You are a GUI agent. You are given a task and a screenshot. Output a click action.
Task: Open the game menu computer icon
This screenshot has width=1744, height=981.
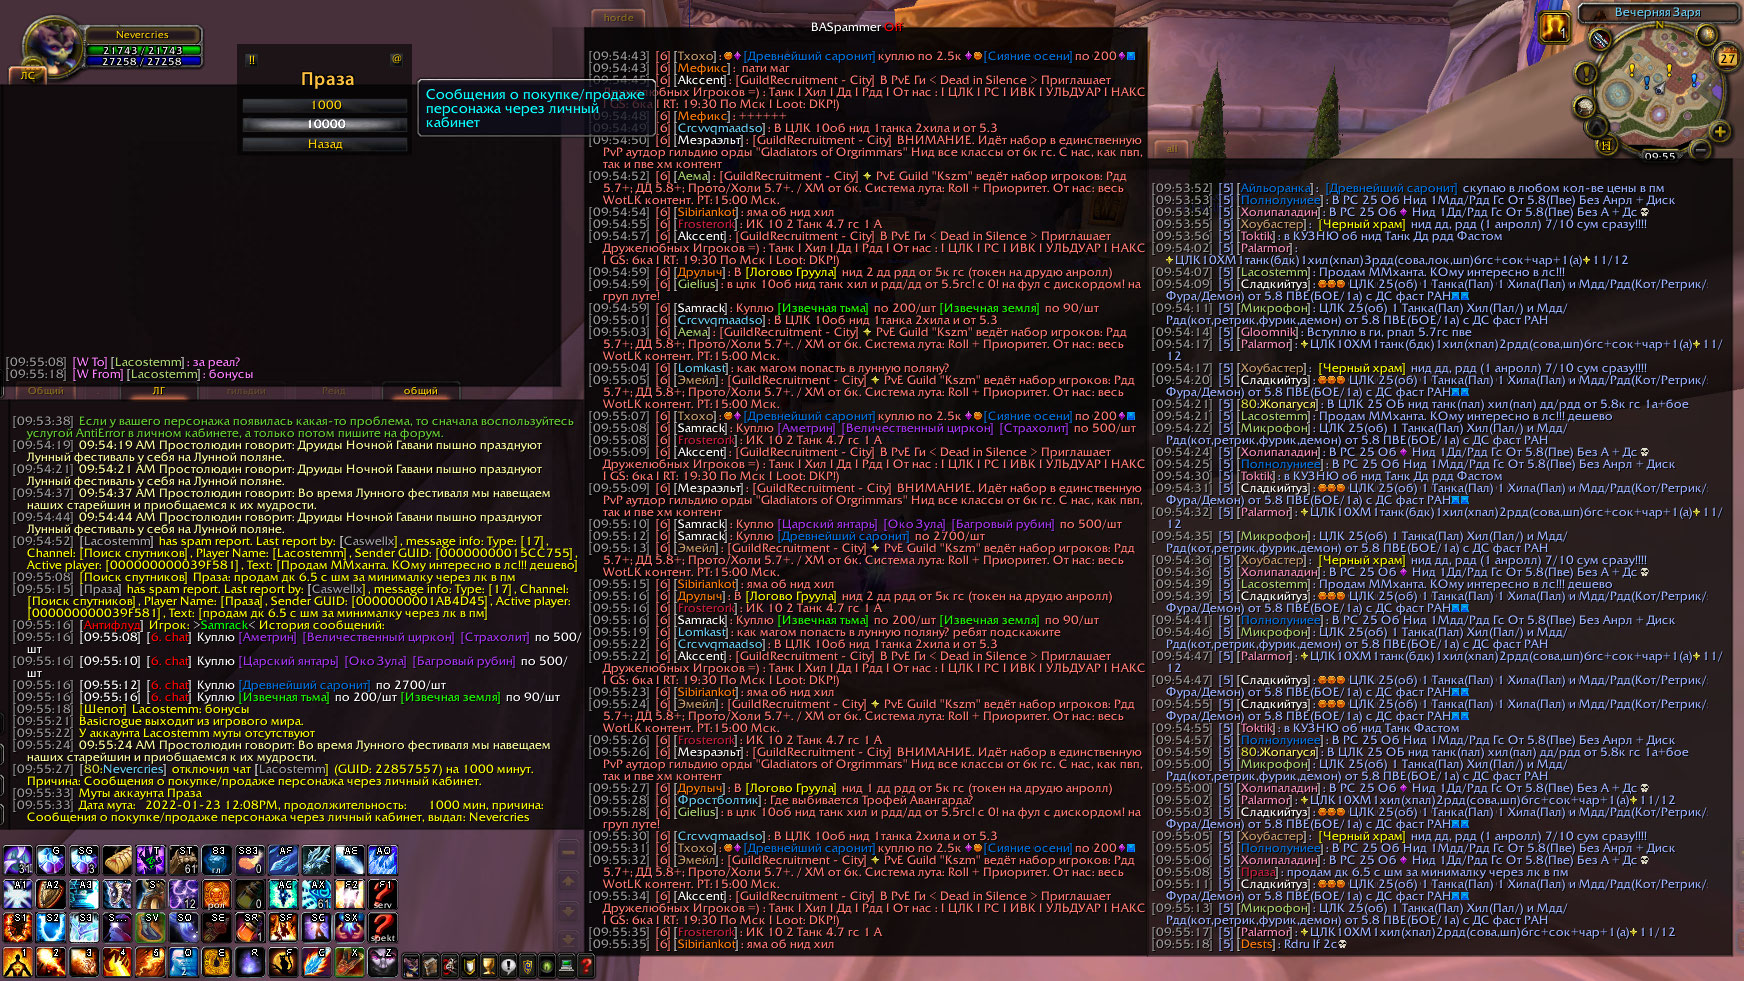(x=567, y=966)
